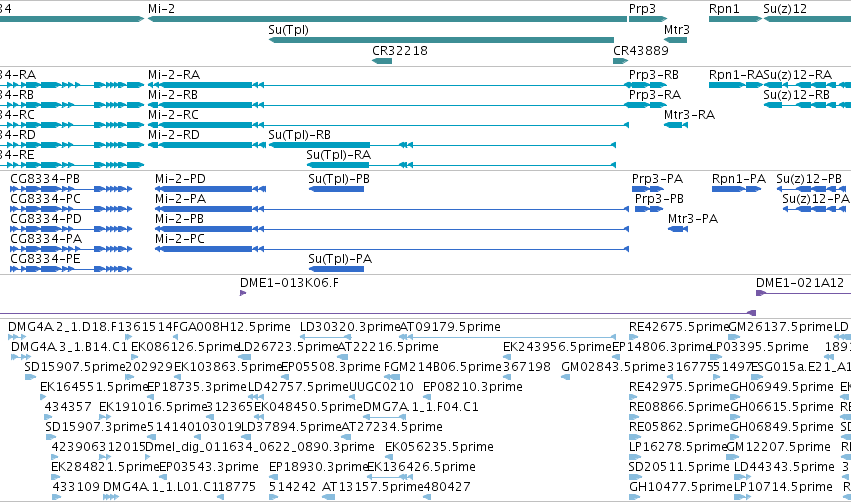Select the RE42675.5prime EST label
Viewport: 851px width, 502px height.
tap(679, 327)
